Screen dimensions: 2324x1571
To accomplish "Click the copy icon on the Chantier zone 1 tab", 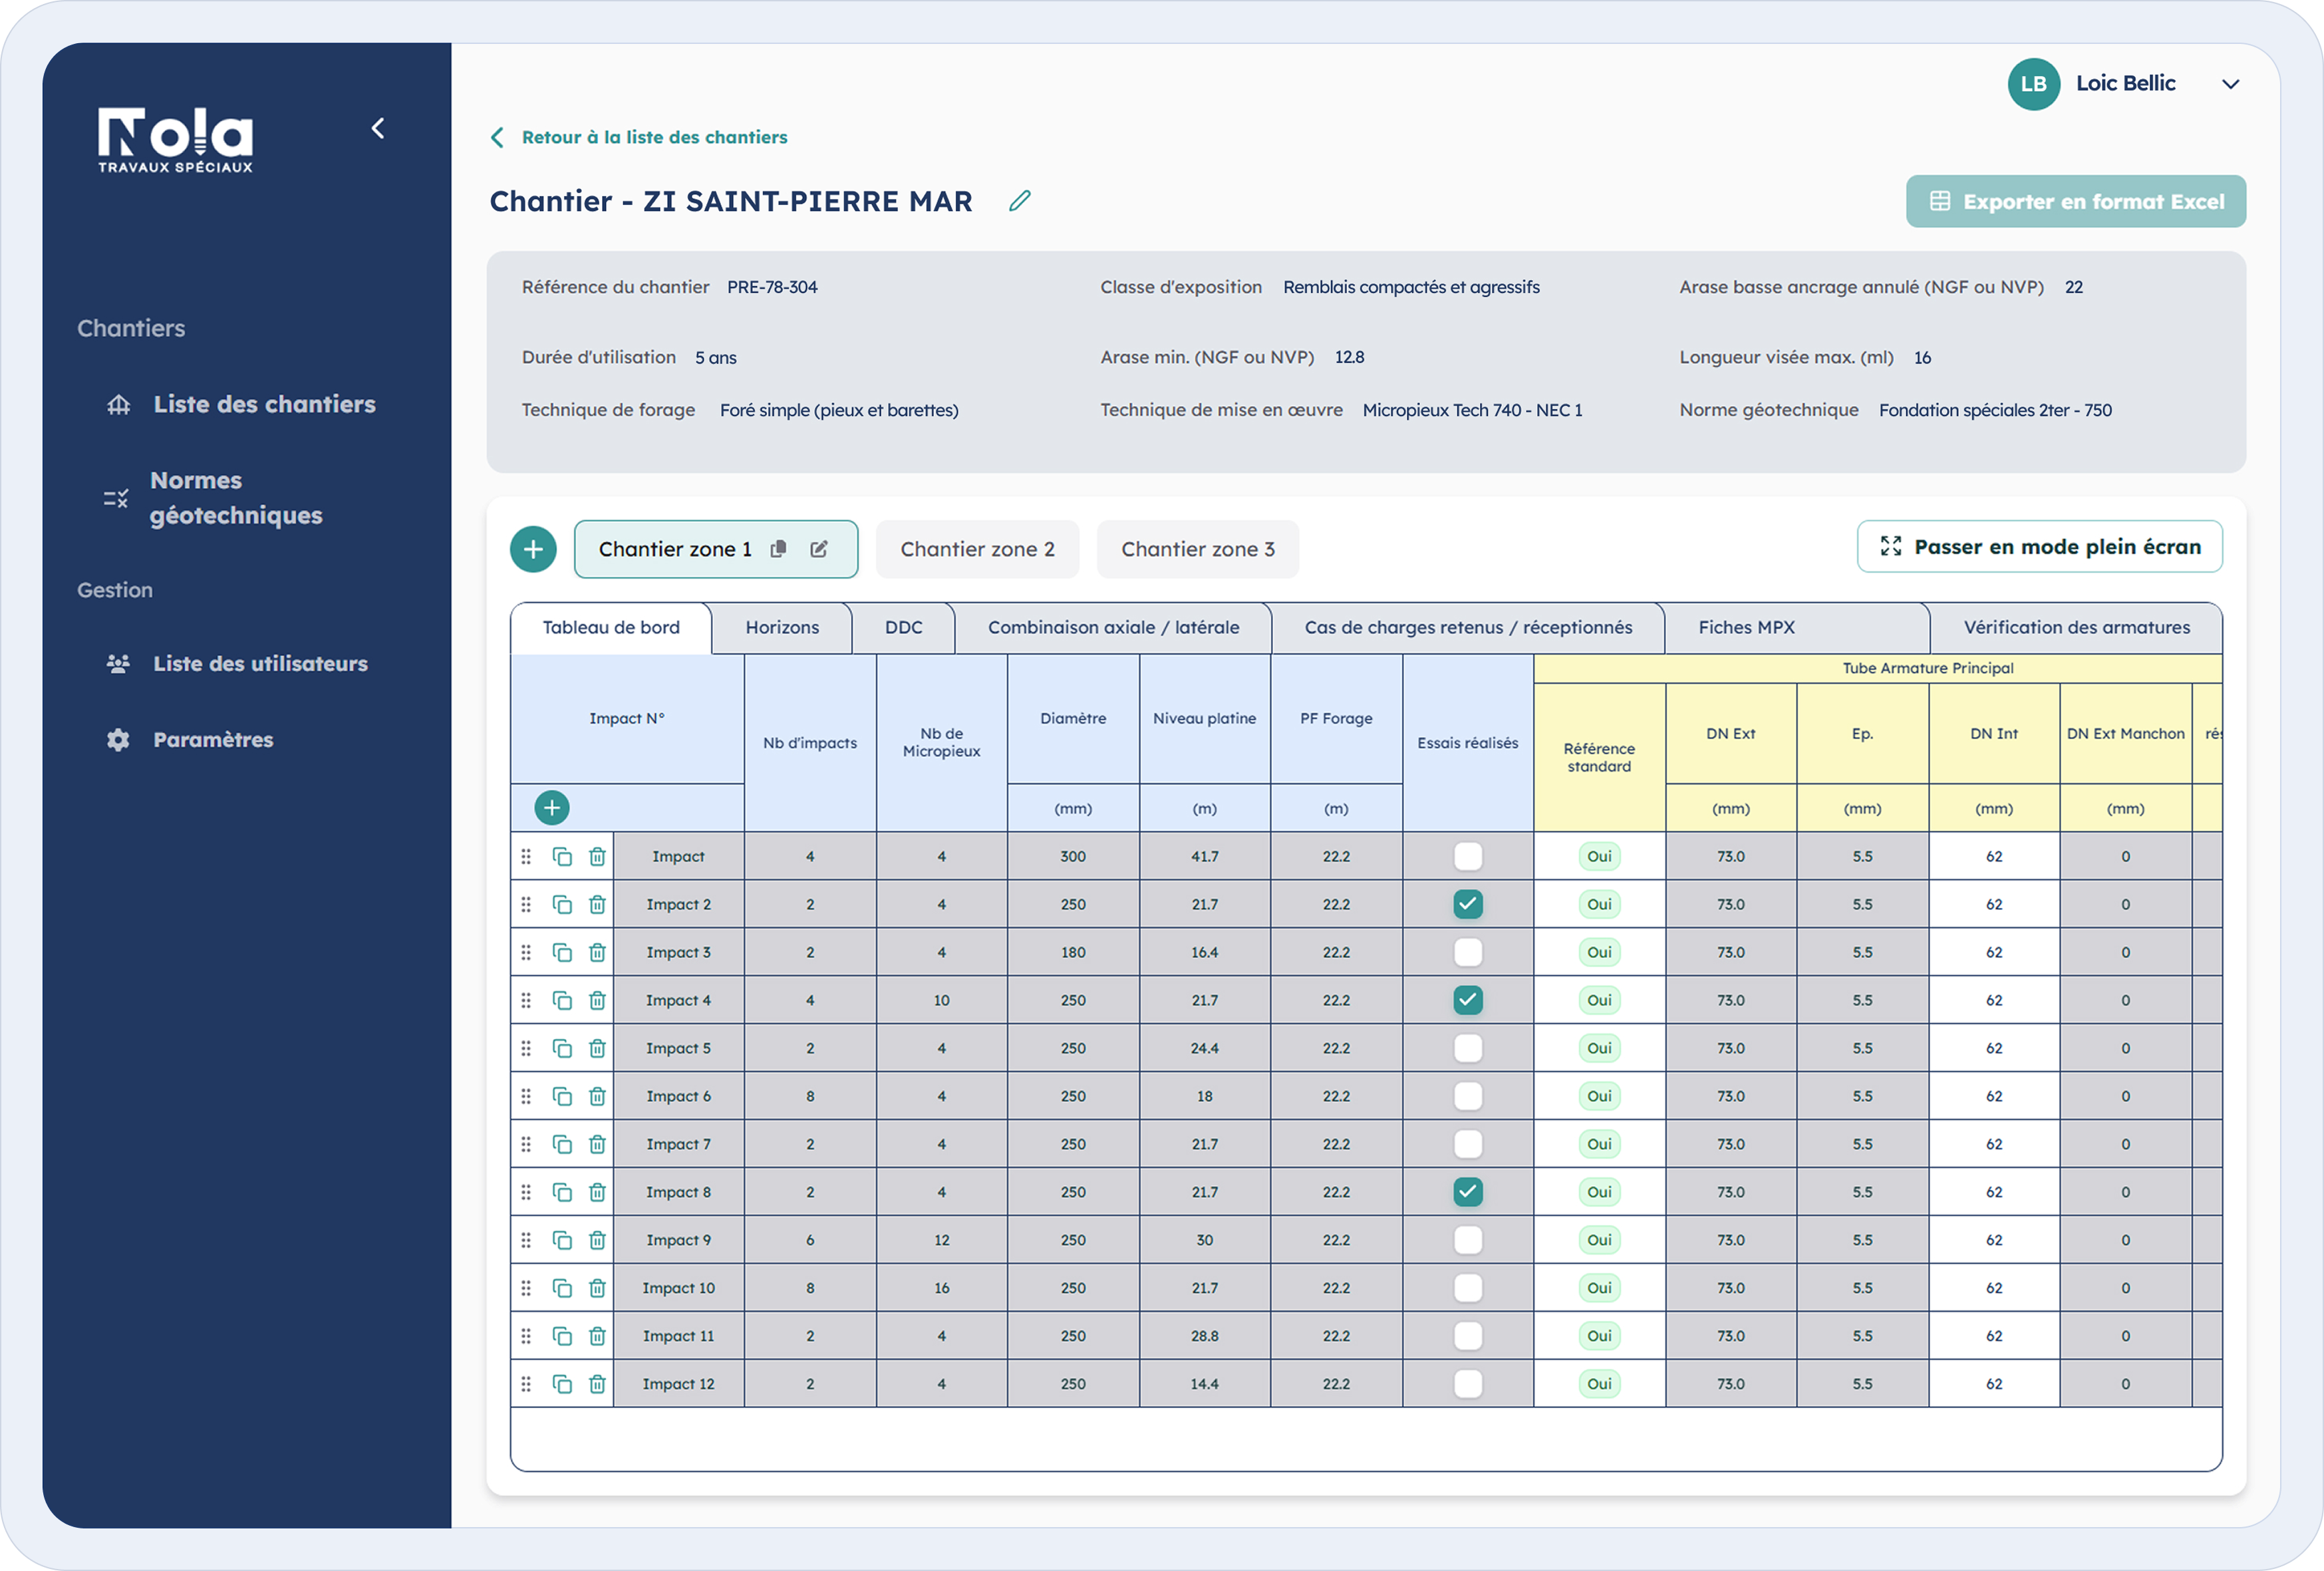I will (778, 549).
